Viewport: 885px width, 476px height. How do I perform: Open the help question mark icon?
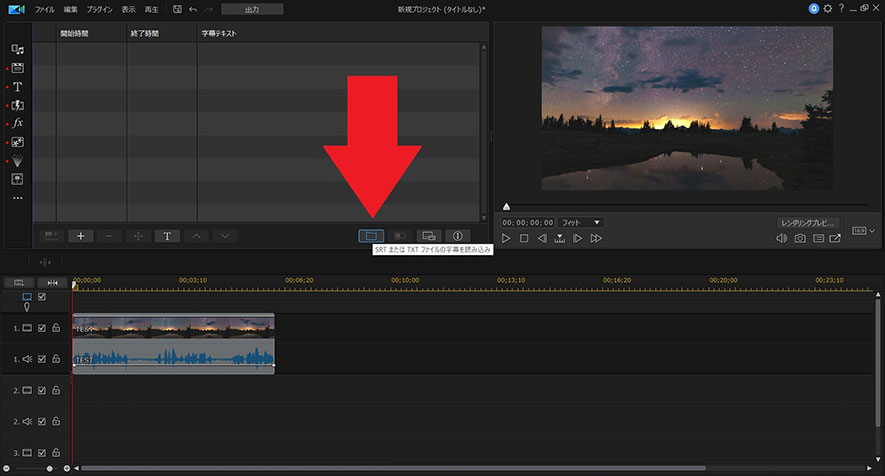coord(841,8)
